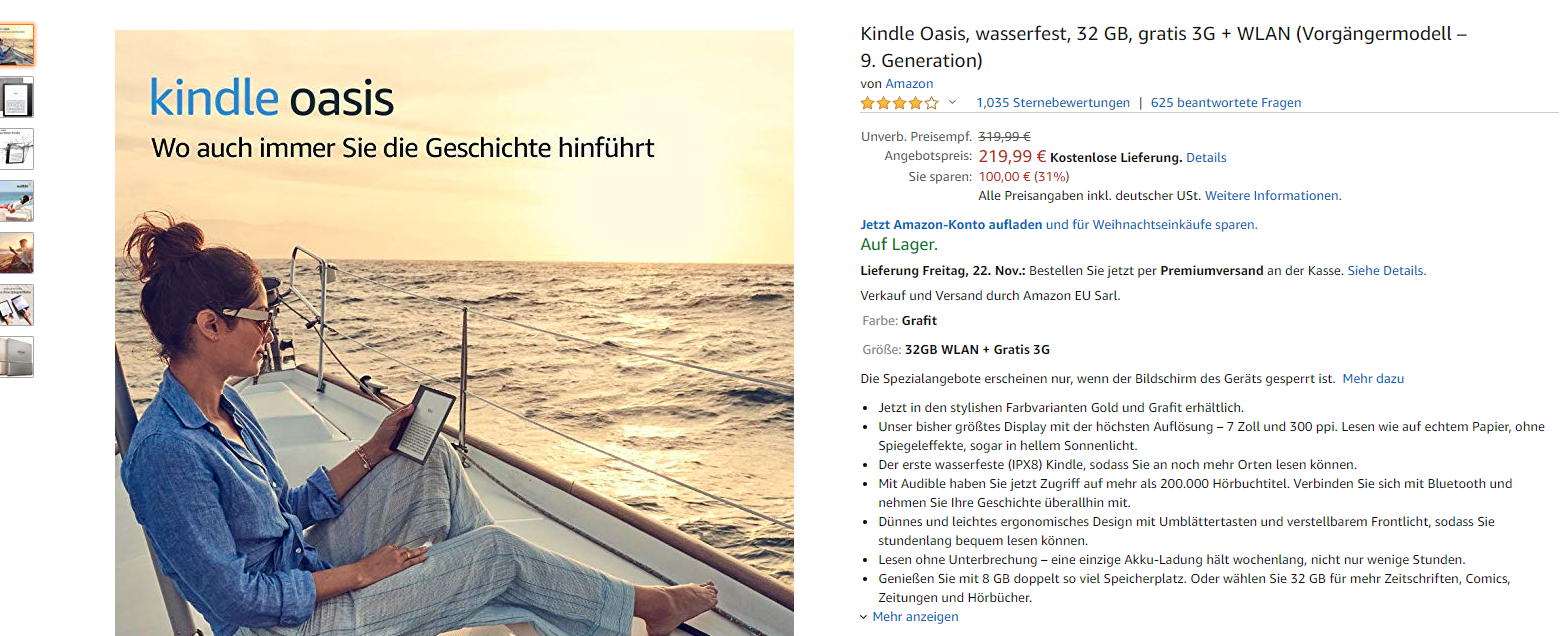Show the last thumbnail of Kindle back
The width and height of the screenshot is (1566, 636).
tap(16, 357)
